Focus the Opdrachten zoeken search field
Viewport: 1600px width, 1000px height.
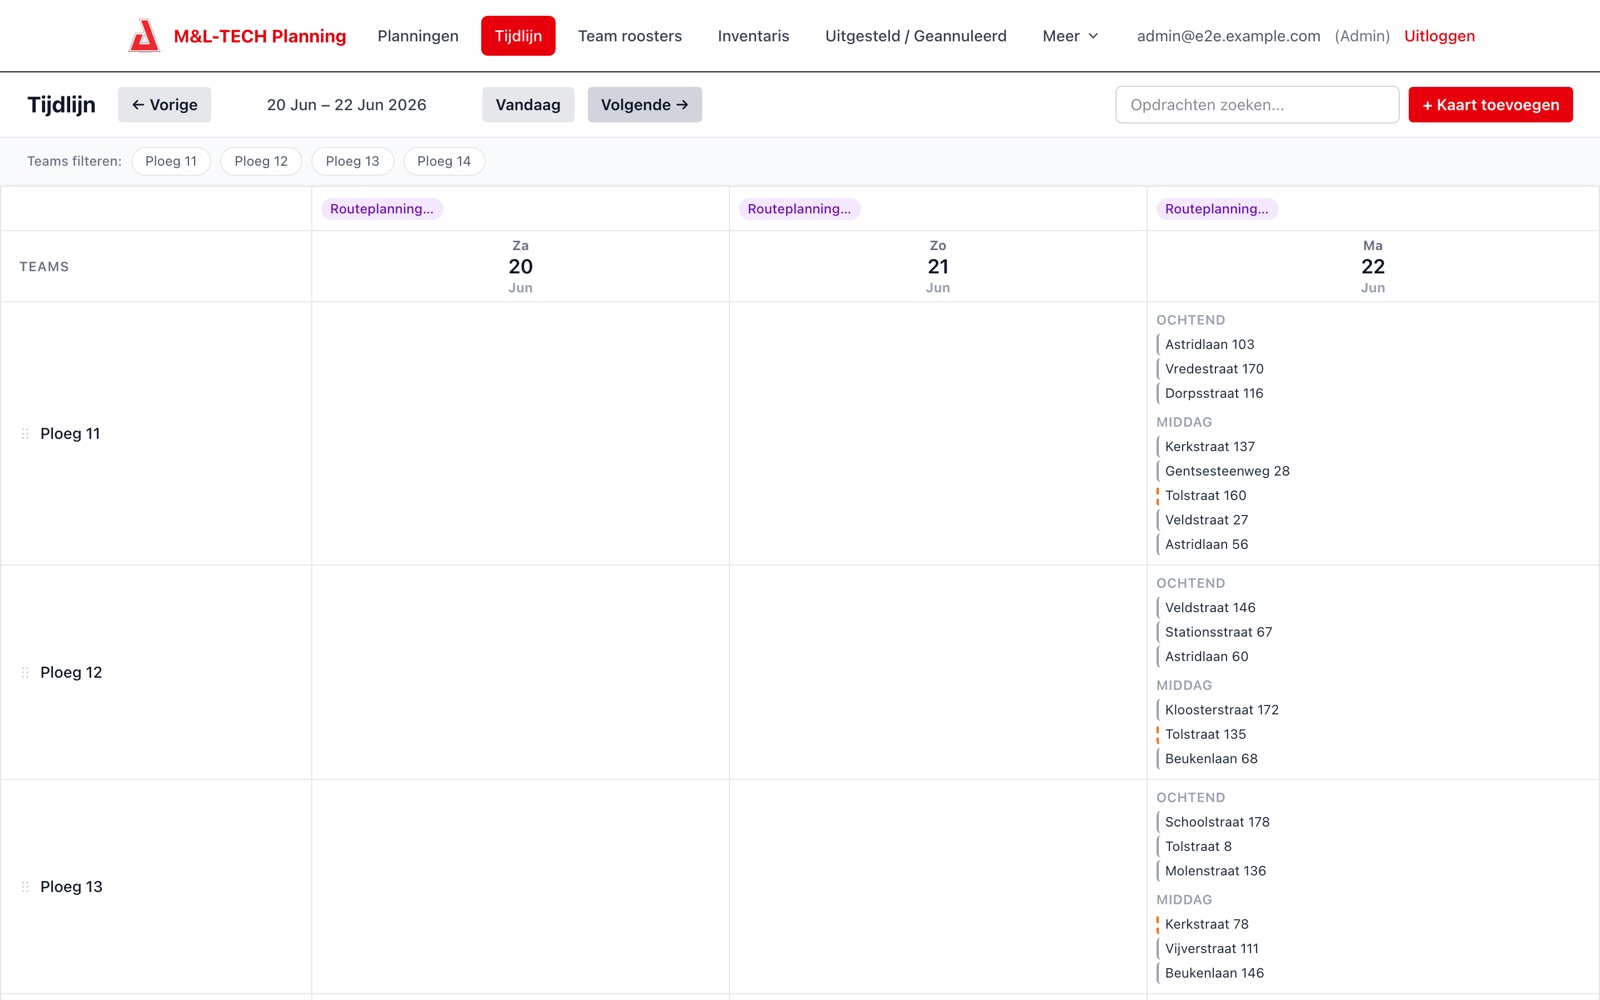tap(1257, 105)
